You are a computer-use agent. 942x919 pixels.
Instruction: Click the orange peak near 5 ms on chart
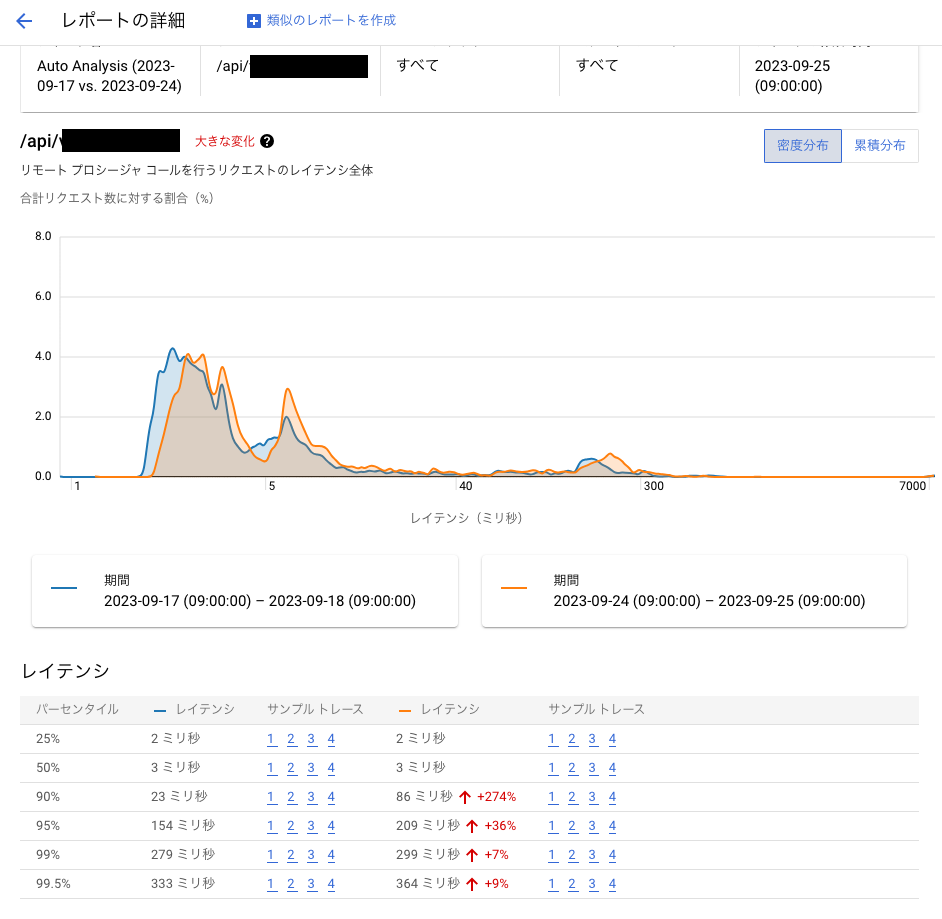[x=288, y=390]
